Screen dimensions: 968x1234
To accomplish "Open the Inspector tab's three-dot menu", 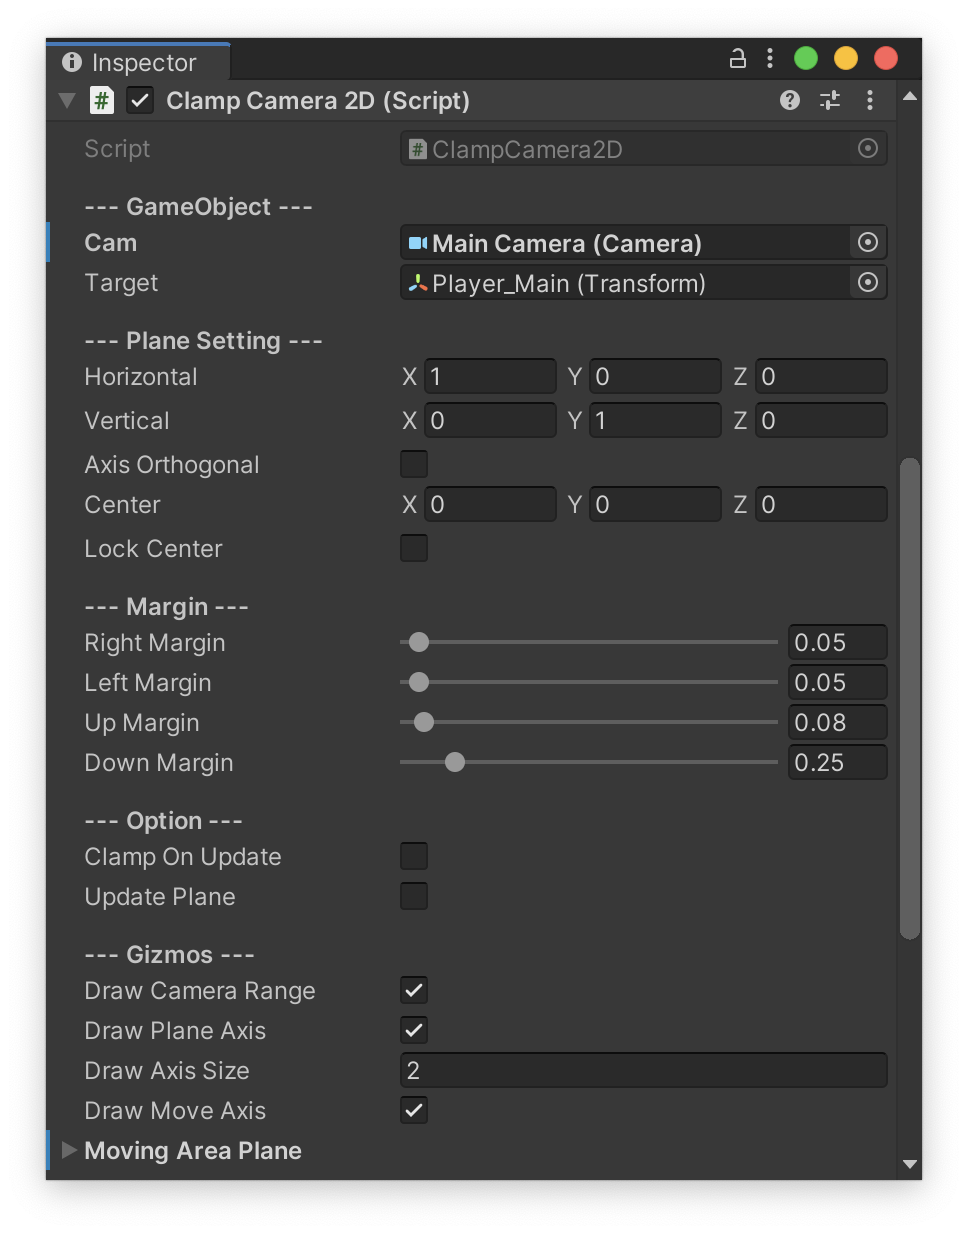I will click(x=769, y=59).
